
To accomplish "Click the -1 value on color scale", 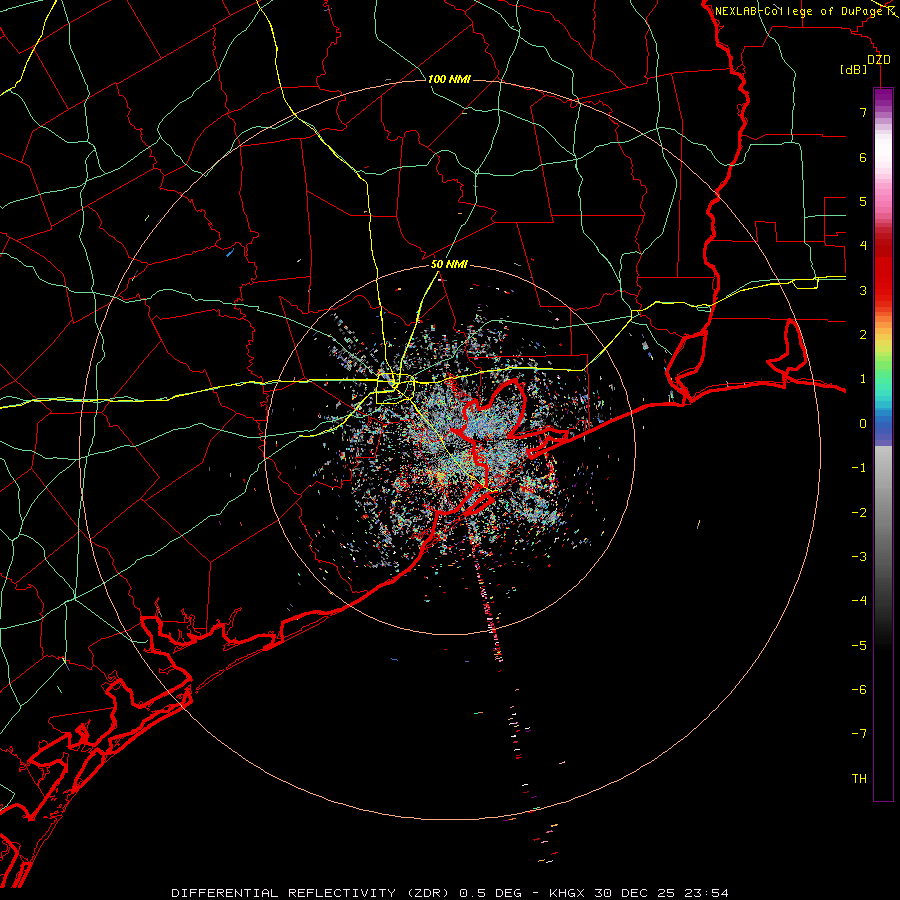I will tap(859, 468).
